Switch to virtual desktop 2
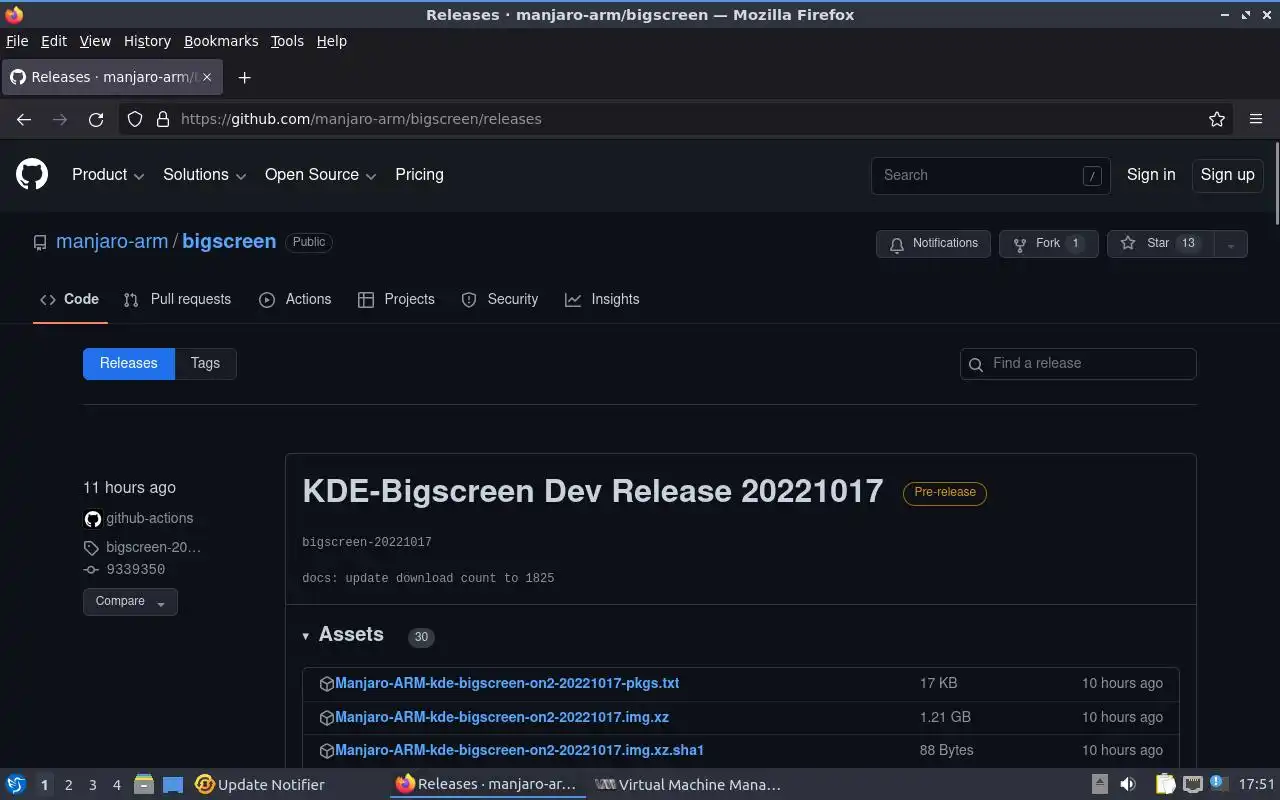 coord(68,785)
